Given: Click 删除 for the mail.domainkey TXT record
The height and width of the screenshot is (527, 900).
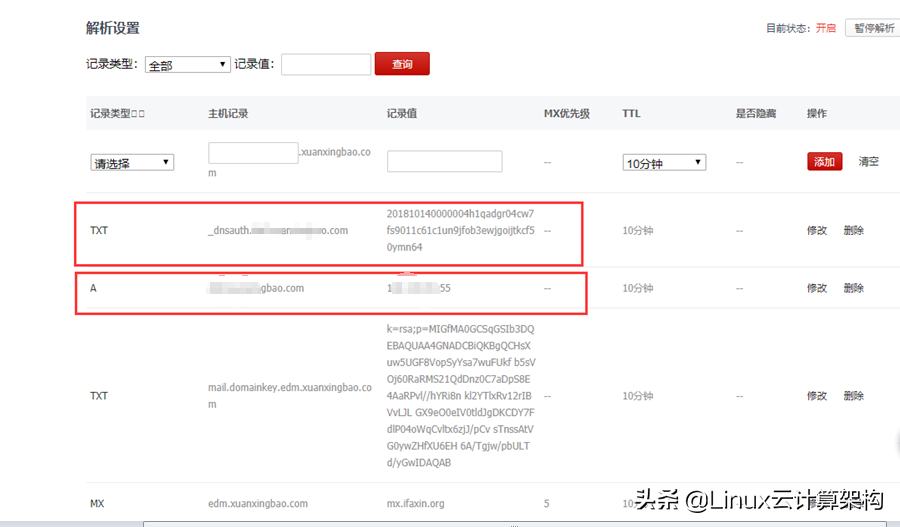Looking at the screenshot, I should (854, 396).
